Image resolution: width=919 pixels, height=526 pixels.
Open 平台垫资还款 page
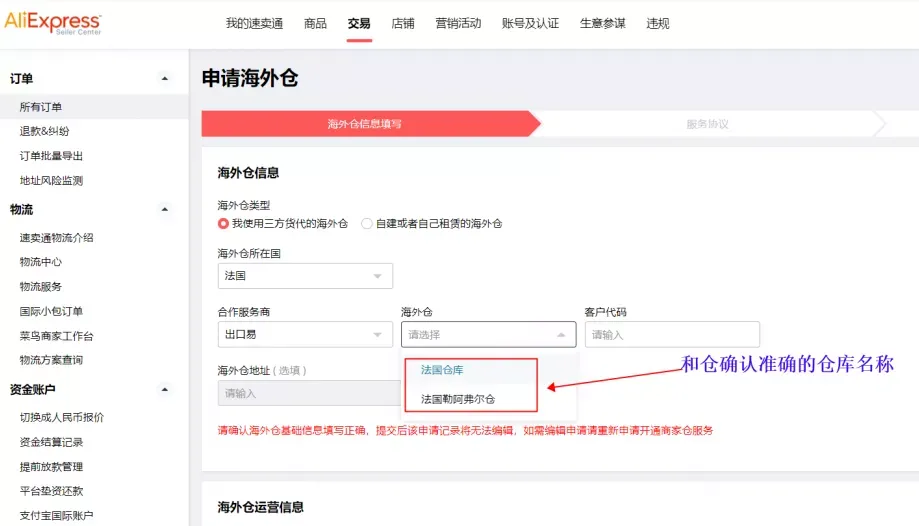(x=51, y=491)
